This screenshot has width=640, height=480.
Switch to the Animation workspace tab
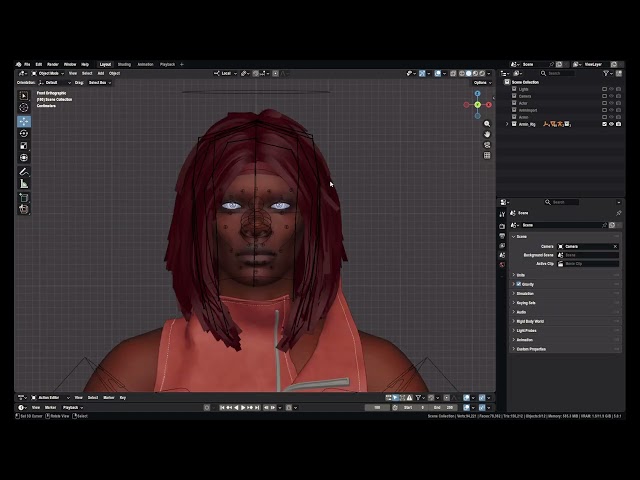click(145, 64)
